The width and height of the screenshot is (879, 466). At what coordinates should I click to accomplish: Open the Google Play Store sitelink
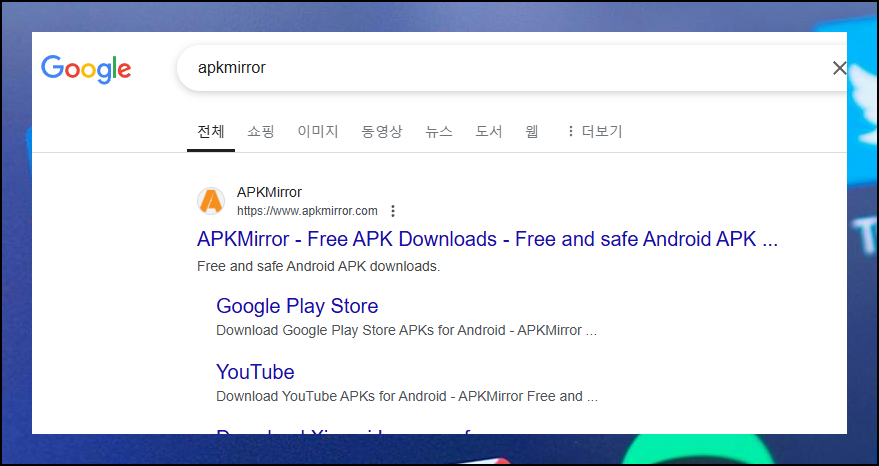click(x=297, y=306)
